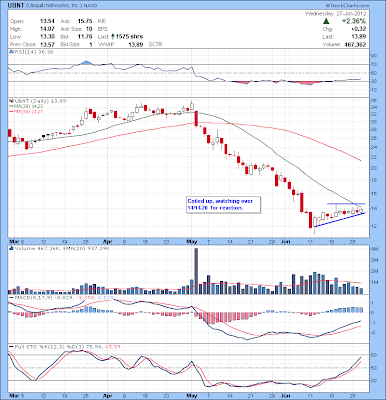Viewport: 386px width, 400px height.
Task: Click the P/E label
Action: coord(102,21)
